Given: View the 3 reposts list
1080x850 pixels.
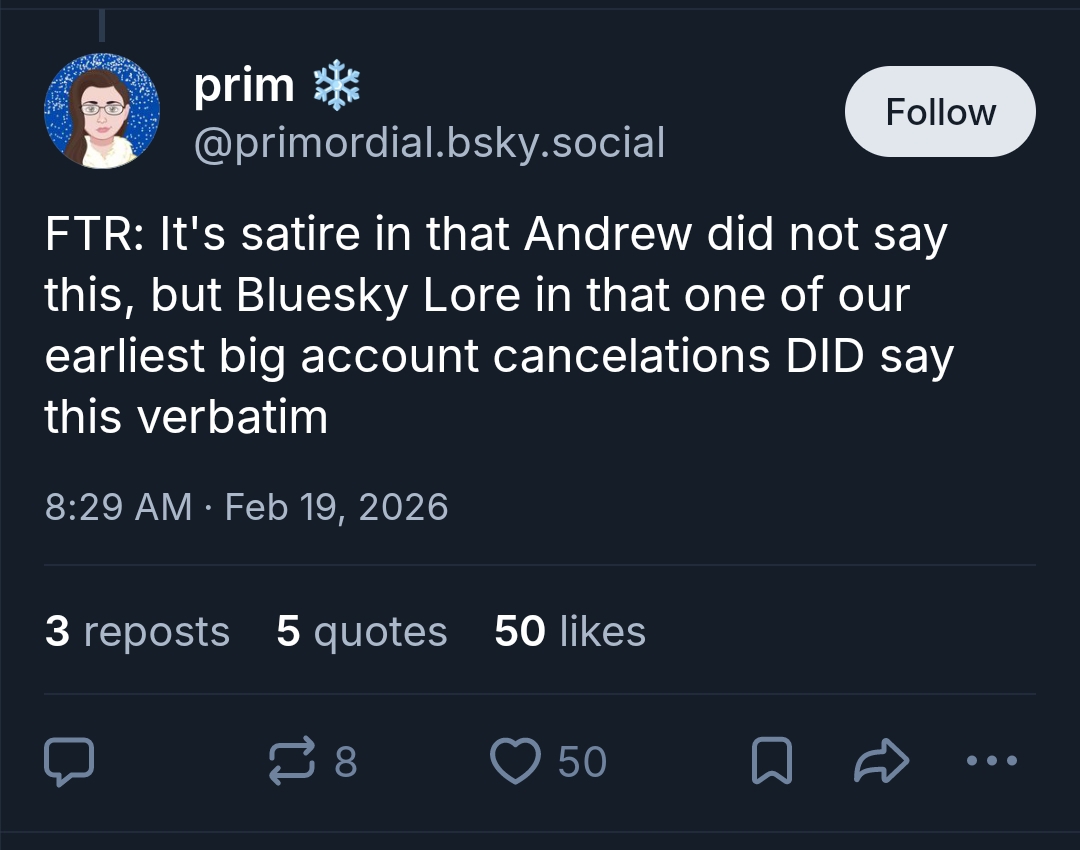Looking at the screenshot, I should coord(137,631).
